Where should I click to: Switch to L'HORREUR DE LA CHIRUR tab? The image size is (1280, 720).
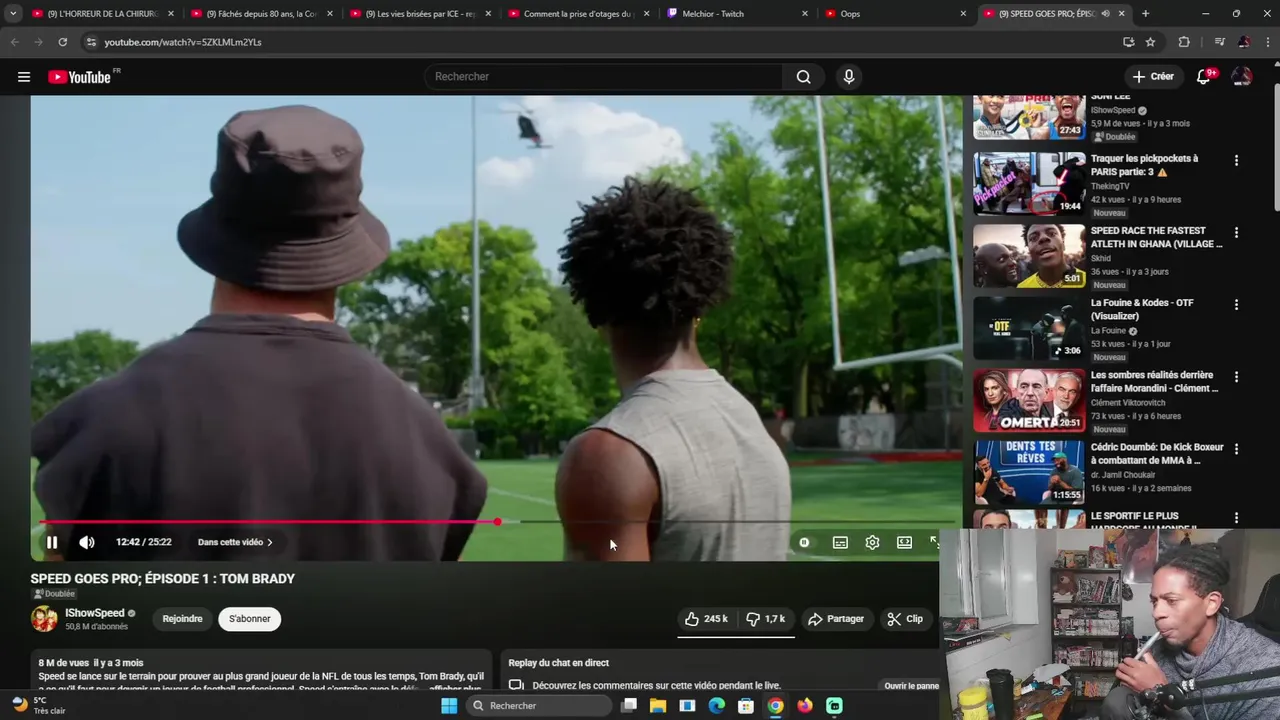[103, 14]
